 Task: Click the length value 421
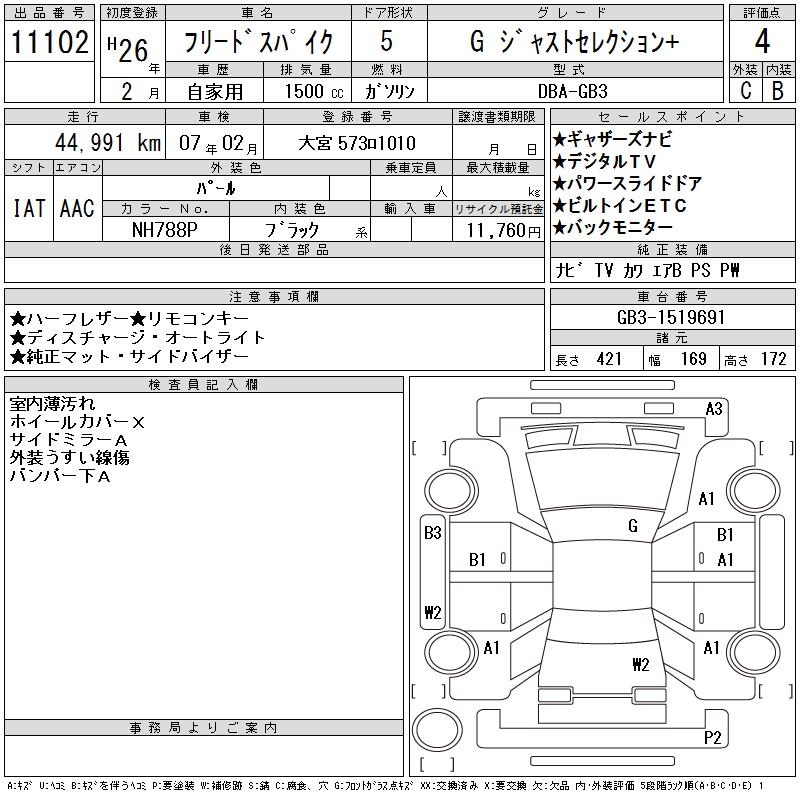pyautogui.click(x=609, y=359)
